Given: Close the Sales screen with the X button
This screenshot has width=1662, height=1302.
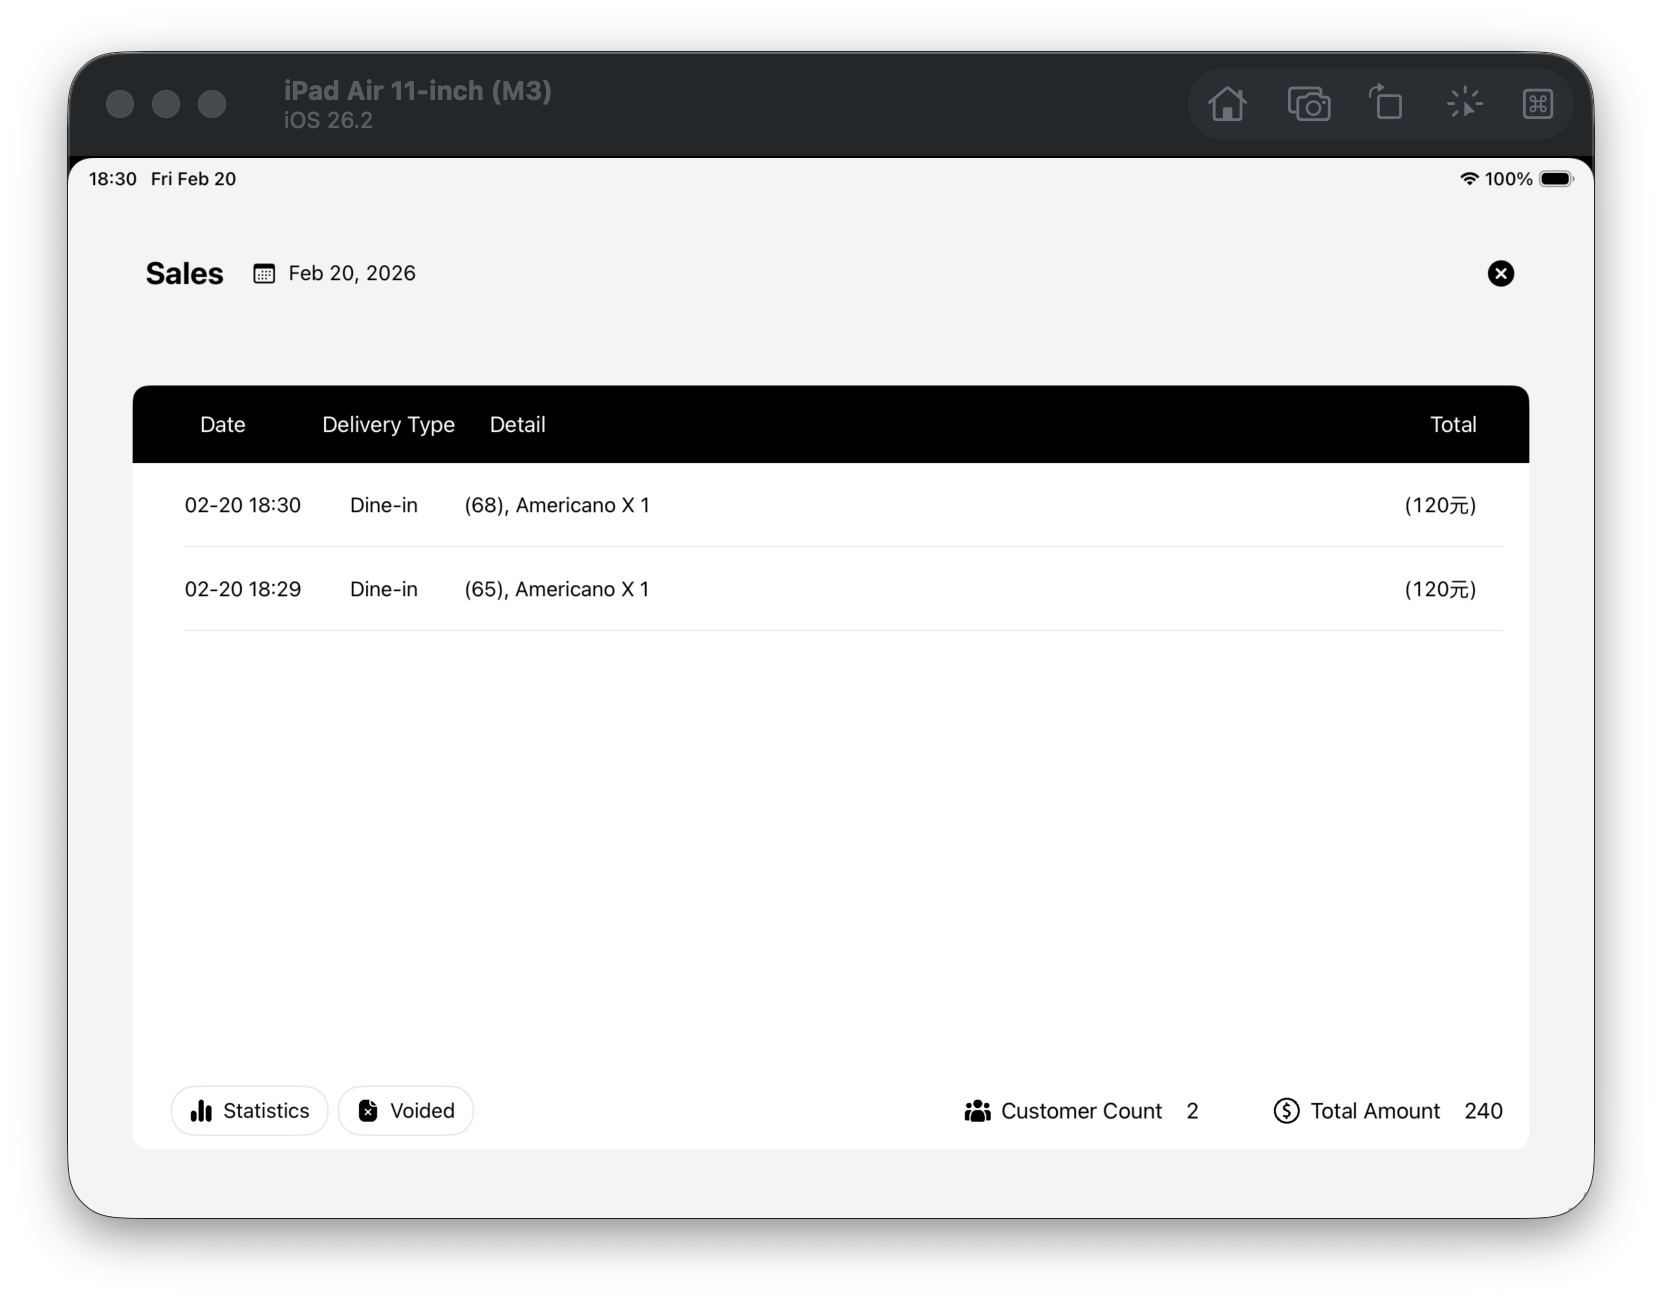Looking at the screenshot, I should (1500, 274).
